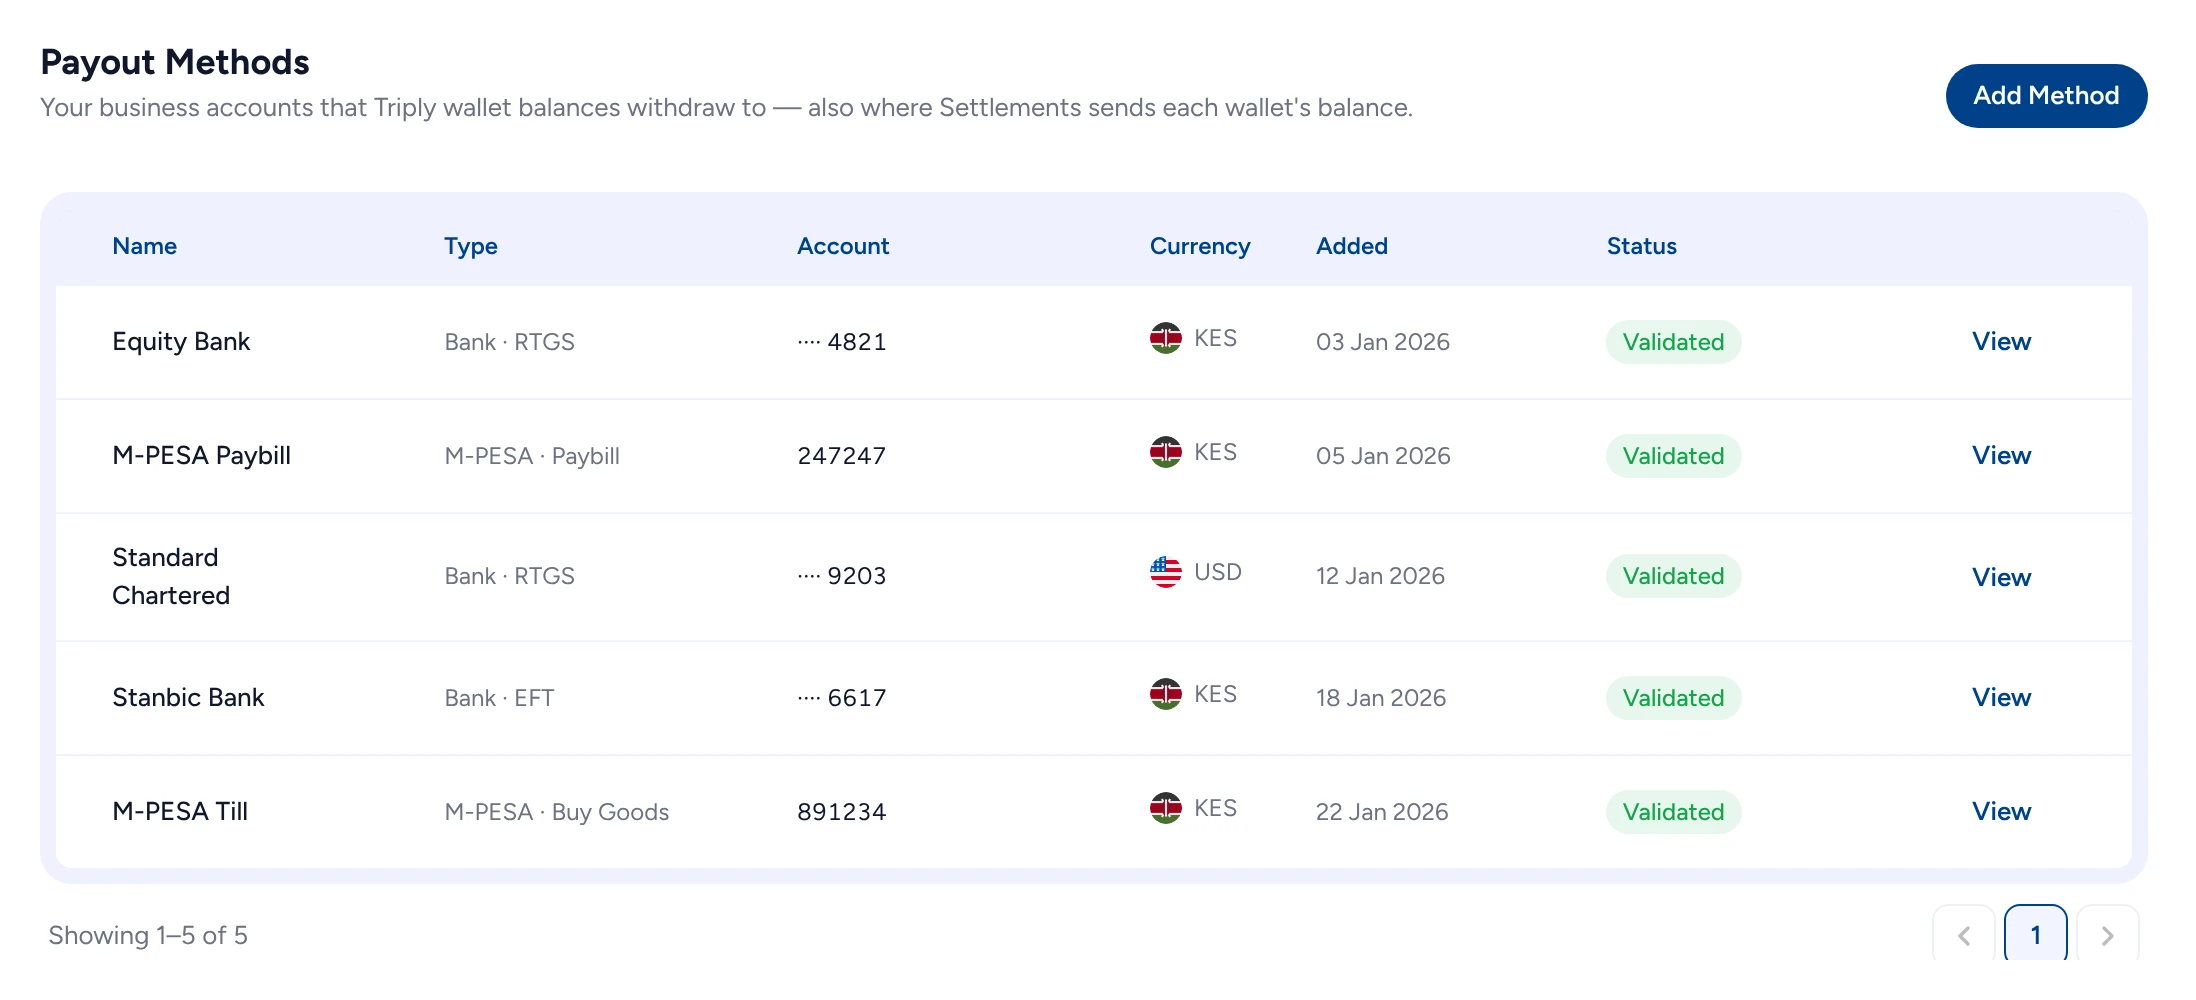Click Kenya flag icon in M-PESA Paybill row

coord(1166,452)
